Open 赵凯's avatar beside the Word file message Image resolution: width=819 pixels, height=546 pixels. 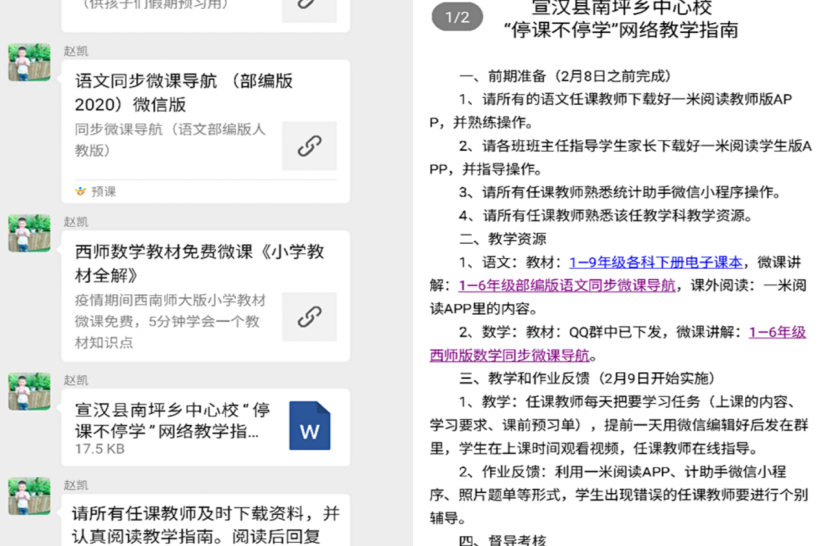(29, 391)
